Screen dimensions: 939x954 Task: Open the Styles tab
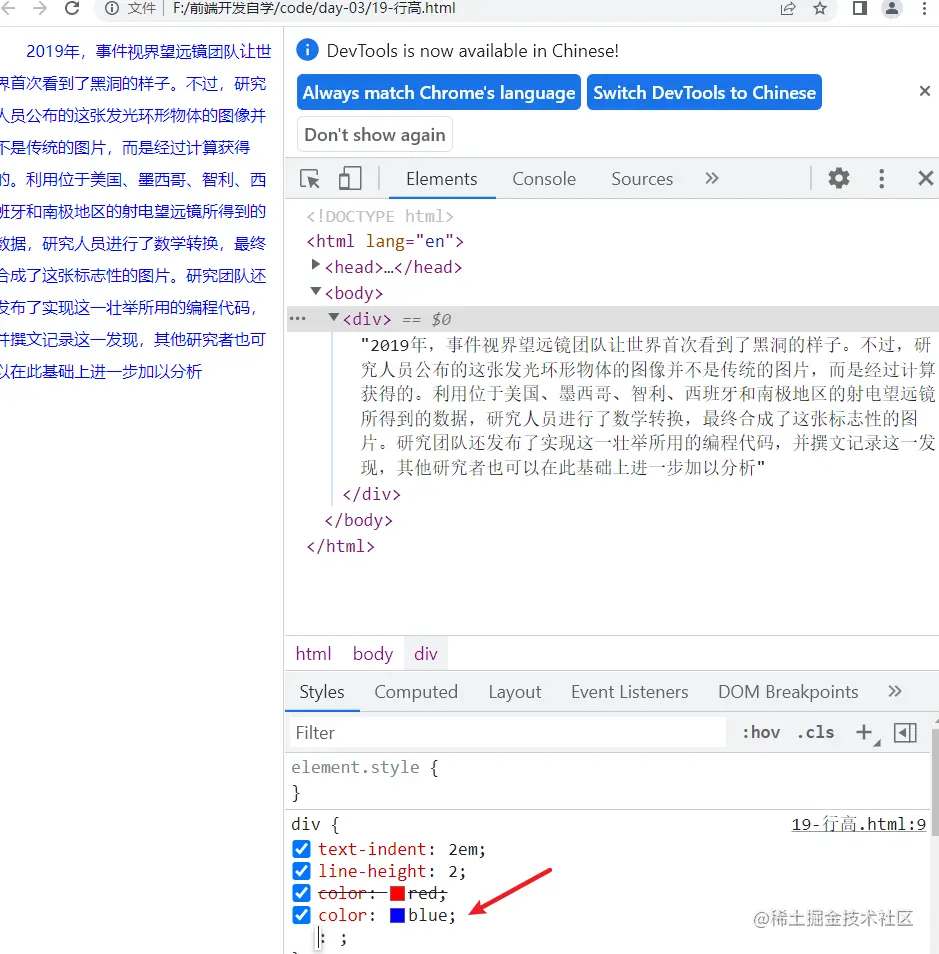click(x=322, y=692)
